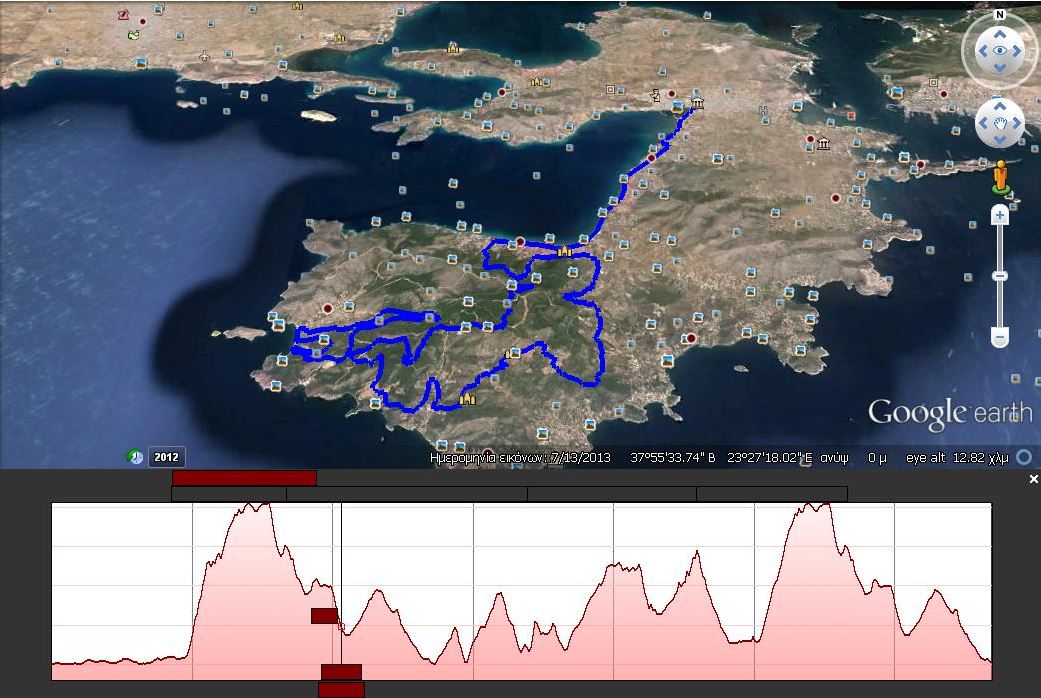Pan down using move joystick arrow

(x=999, y=140)
